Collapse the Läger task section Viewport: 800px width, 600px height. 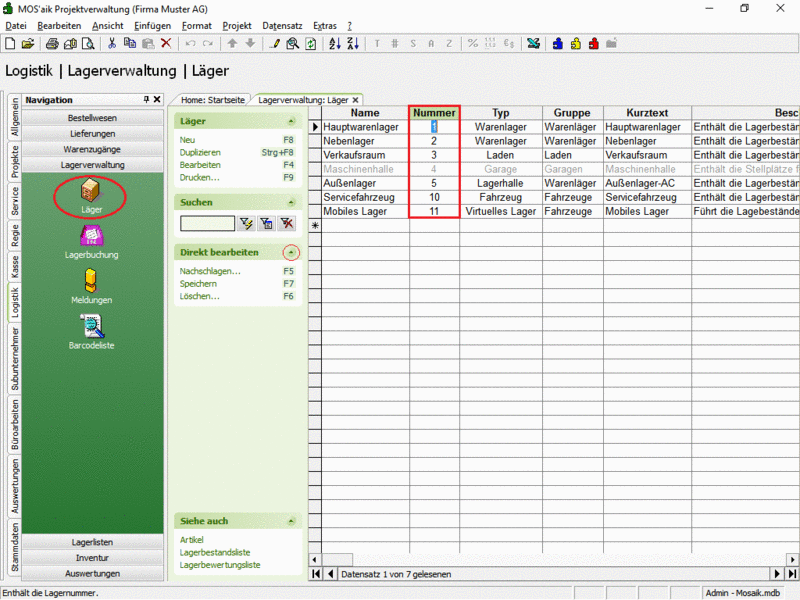point(291,121)
